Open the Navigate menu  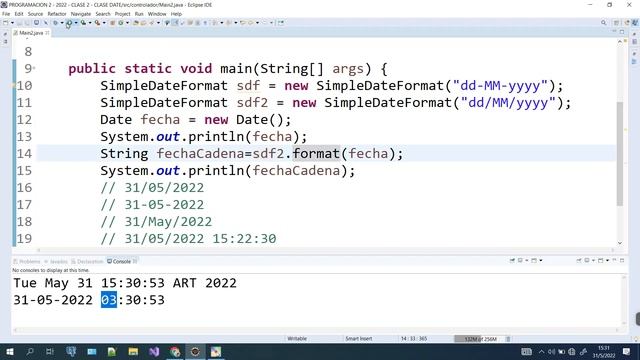(81, 14)
